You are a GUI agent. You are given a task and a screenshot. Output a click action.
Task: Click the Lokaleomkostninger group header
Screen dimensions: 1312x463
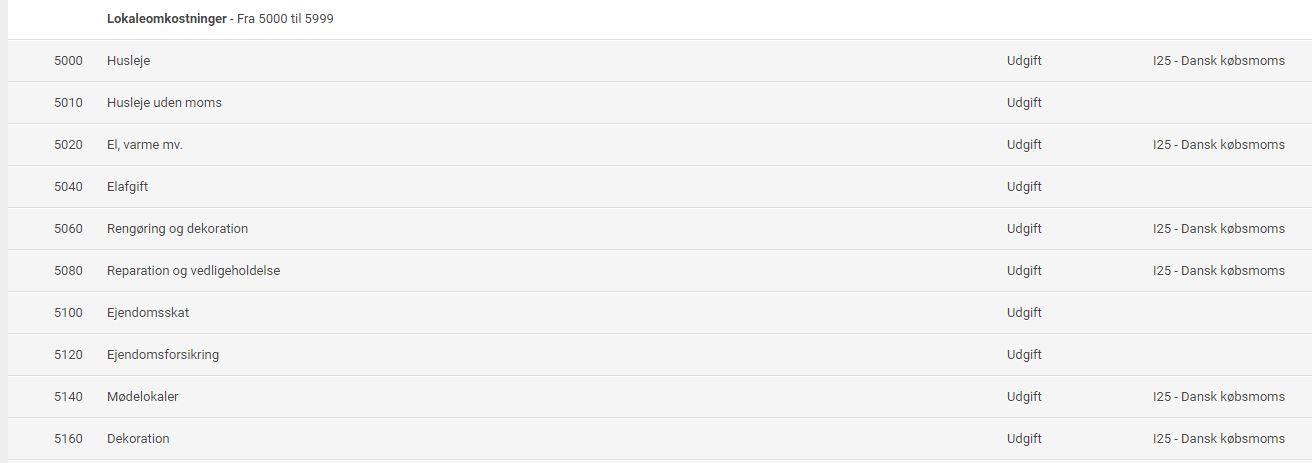point(167,19)
